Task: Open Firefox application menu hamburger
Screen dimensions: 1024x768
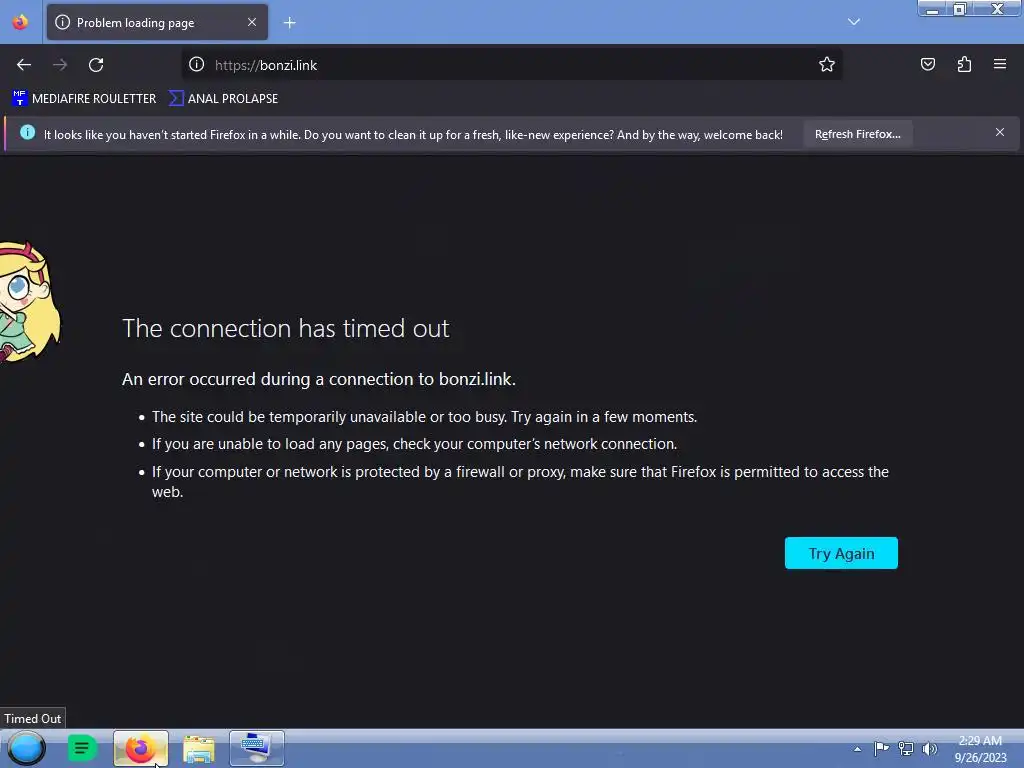Action: click(1000, 64)
